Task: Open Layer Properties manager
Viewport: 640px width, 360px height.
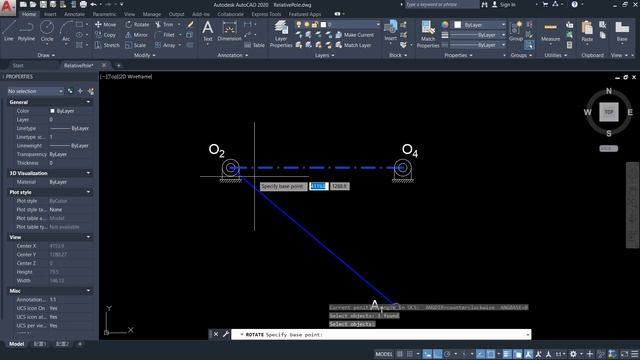Action: pyautogui.click(x=281, y=33)
